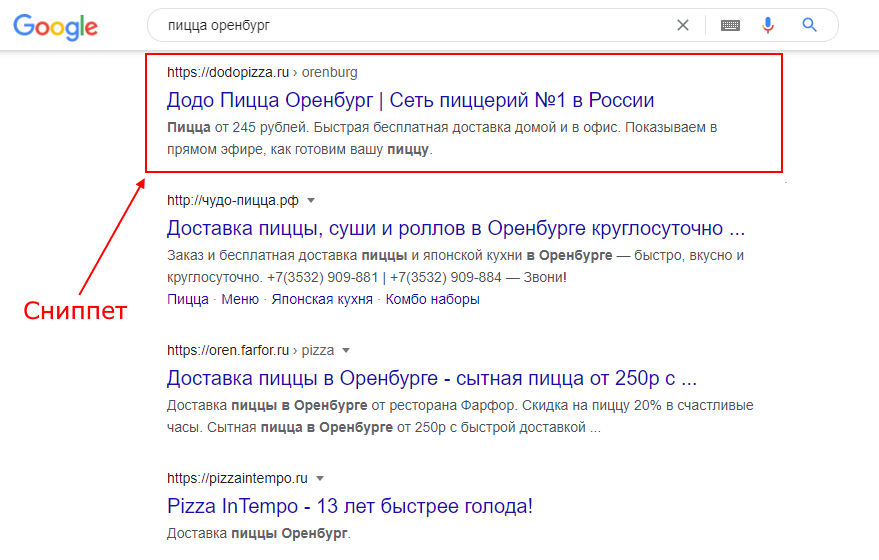Viewport: 879px width, 560px height.
Task: Start voice search with microphone icon
Action: [x=767, y=25]
